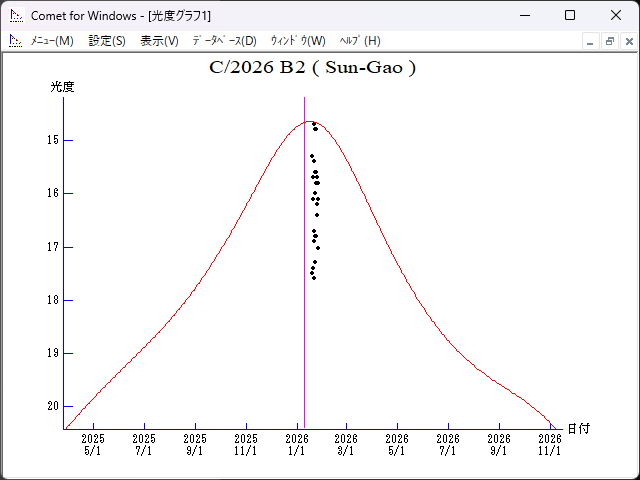Click the graph document icon in menu bar

15,41
